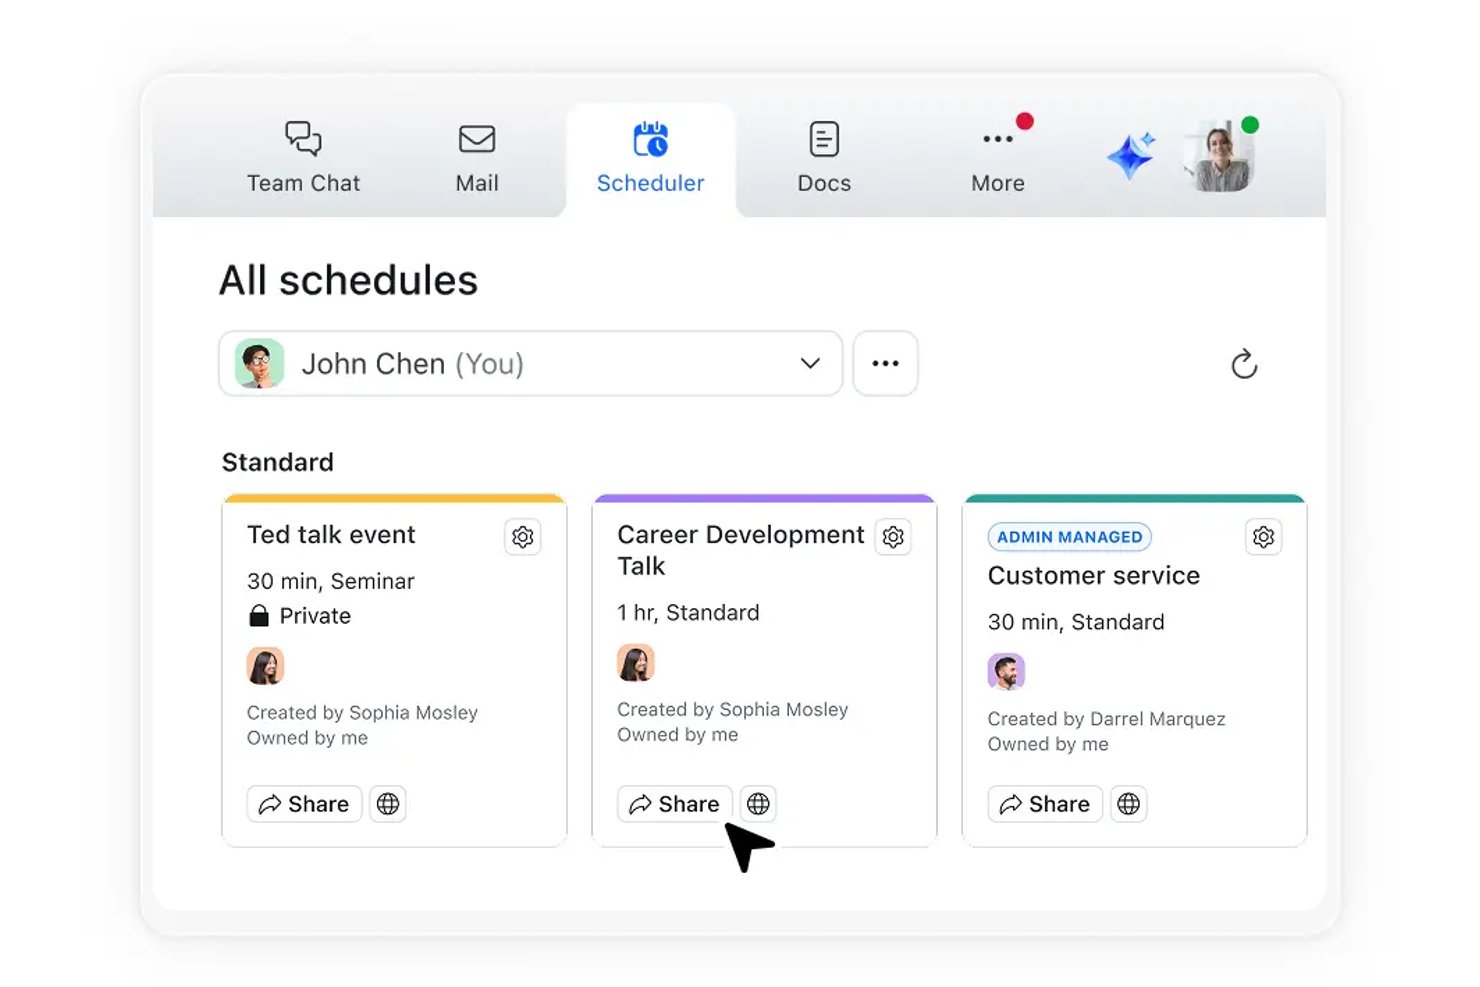Open the Team Chat tab

click(x=303, y=157)
